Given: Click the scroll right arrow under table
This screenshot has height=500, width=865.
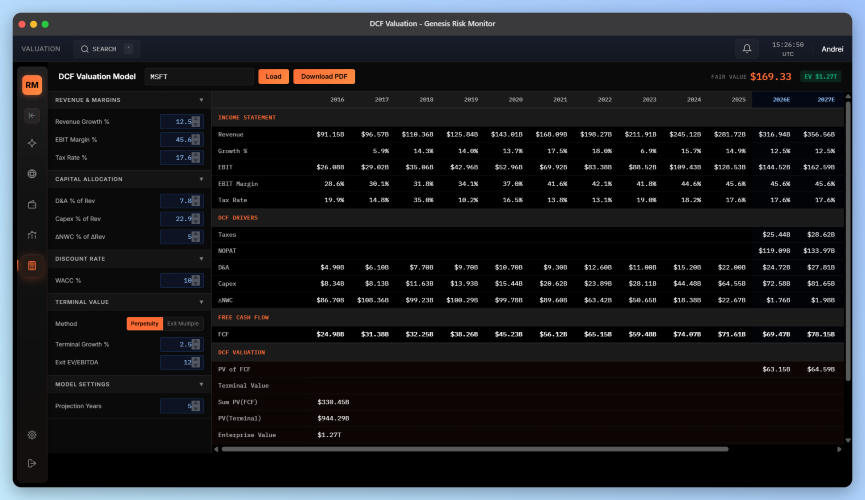Looking at the screenshot, I should pos(839,449).
